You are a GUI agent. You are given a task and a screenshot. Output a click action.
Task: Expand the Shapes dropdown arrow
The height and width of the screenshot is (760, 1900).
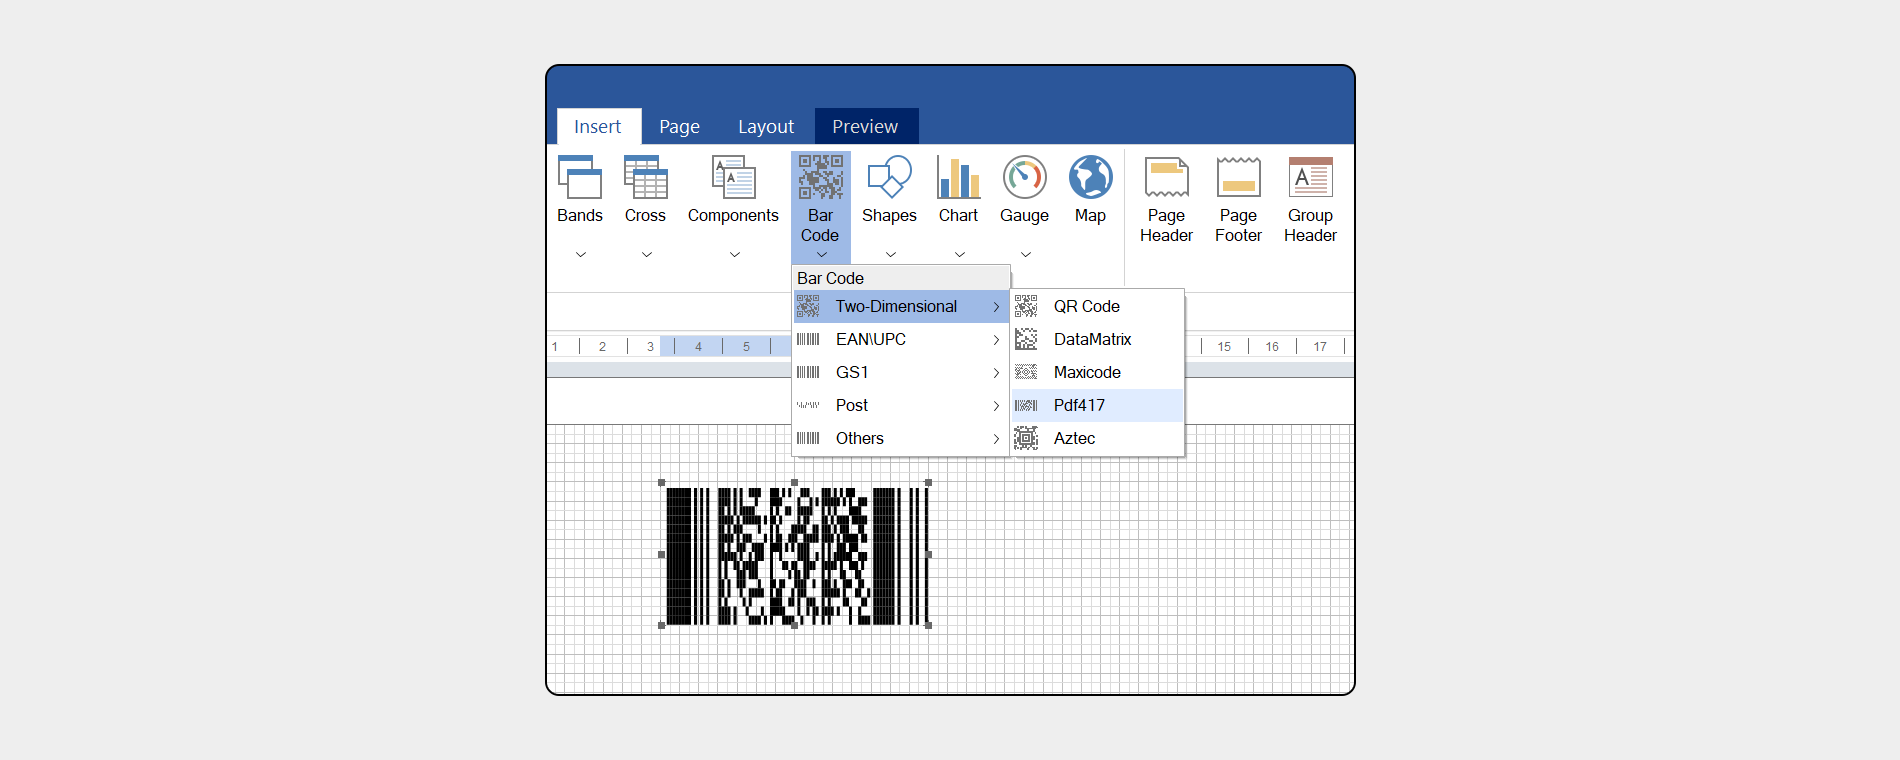coord(891,255)
